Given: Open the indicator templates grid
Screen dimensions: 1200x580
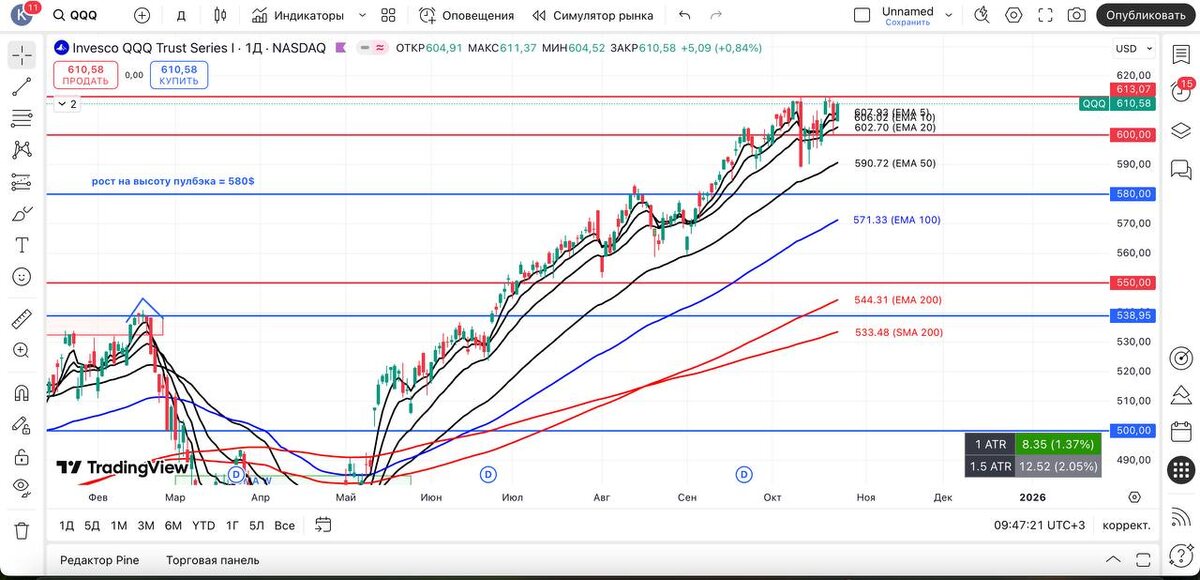Looking at the screenshot, I should coord(388,15).
